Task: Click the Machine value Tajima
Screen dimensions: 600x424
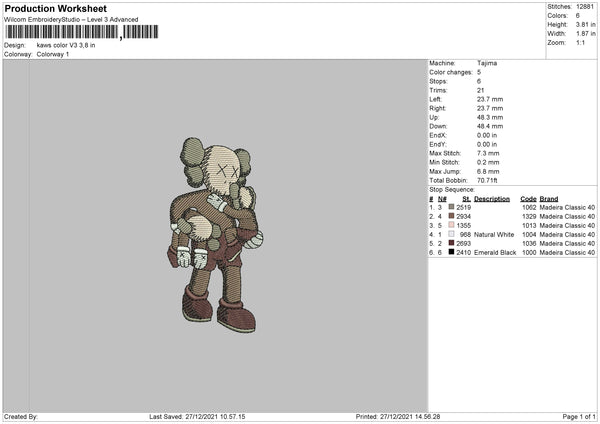Action: click(x=487, y=63)
